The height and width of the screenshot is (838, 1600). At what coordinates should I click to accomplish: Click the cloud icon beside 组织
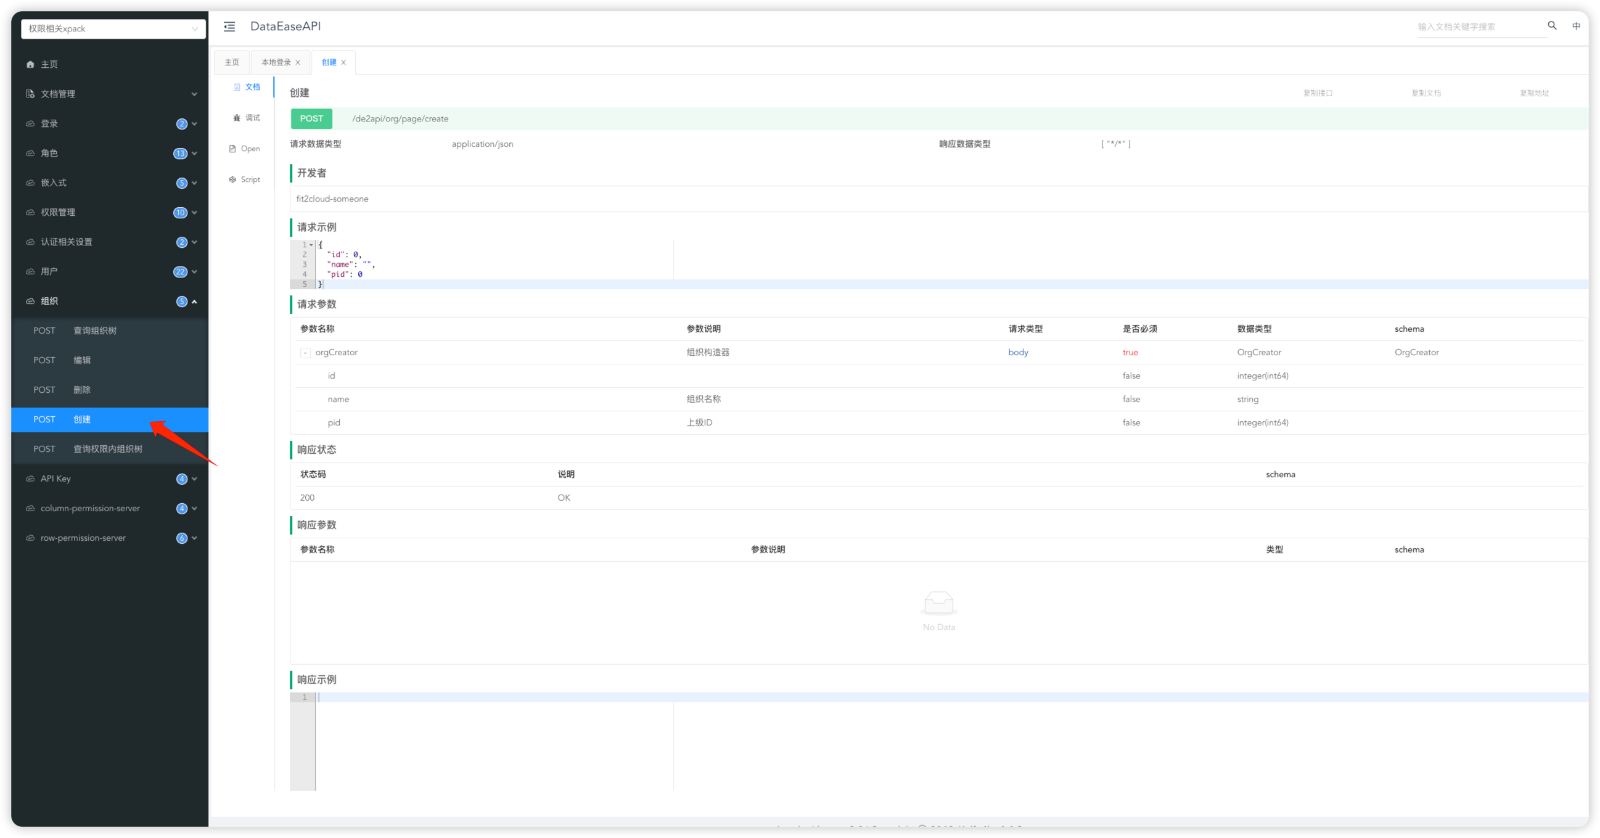click(x=30, y=301)
